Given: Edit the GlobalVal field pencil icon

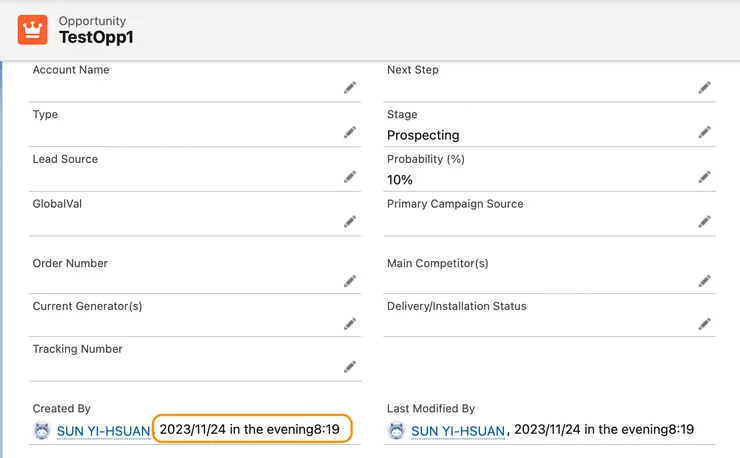Looking at the screenshot, I should 350,222.
